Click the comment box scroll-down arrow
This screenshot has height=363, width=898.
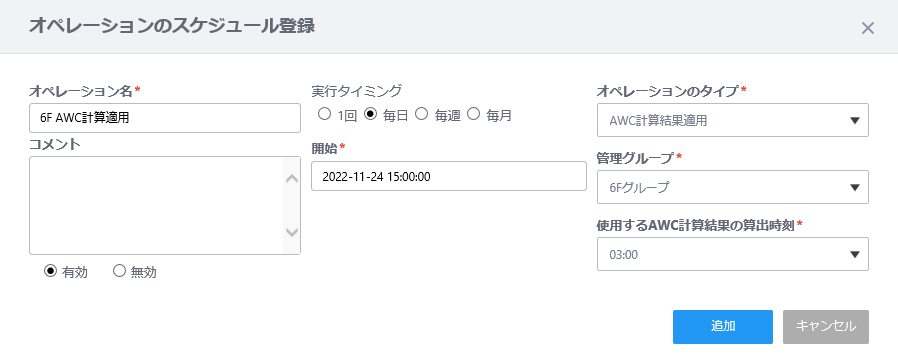(x=292, y=232)
